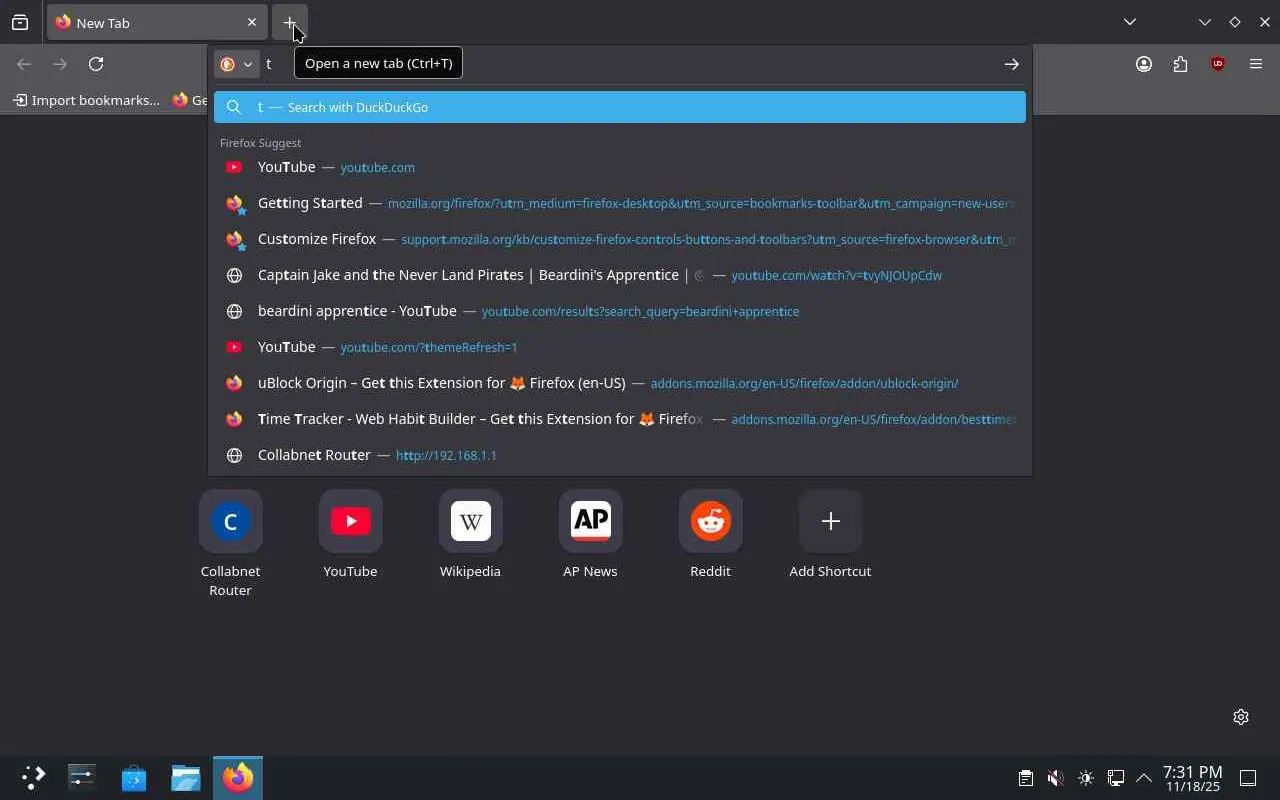
Task: Open Collabnet Router 192.168.1.1 suggestion
Action: coord(620,455)
